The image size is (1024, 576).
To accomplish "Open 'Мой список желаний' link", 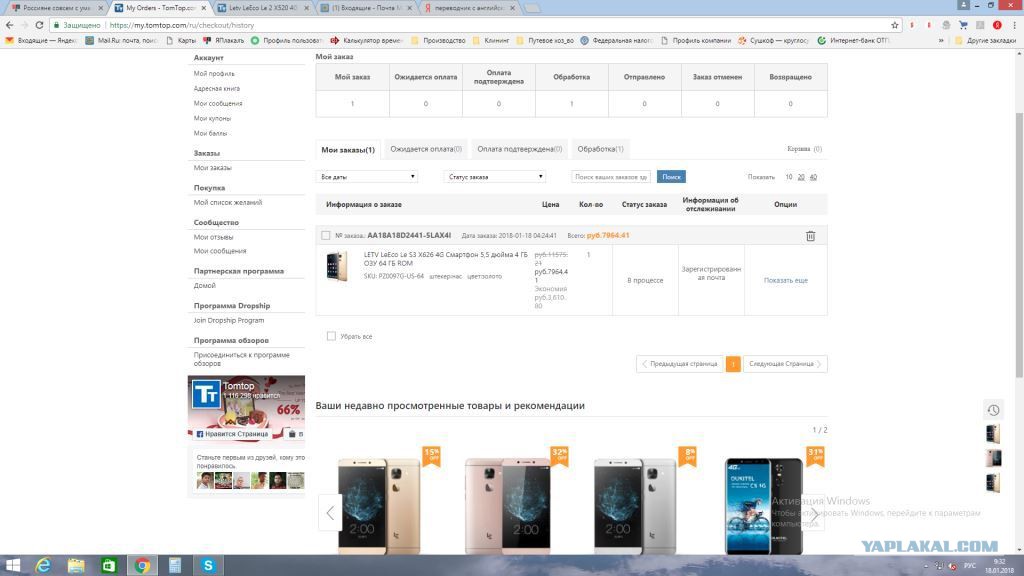I will pos(228,202).
